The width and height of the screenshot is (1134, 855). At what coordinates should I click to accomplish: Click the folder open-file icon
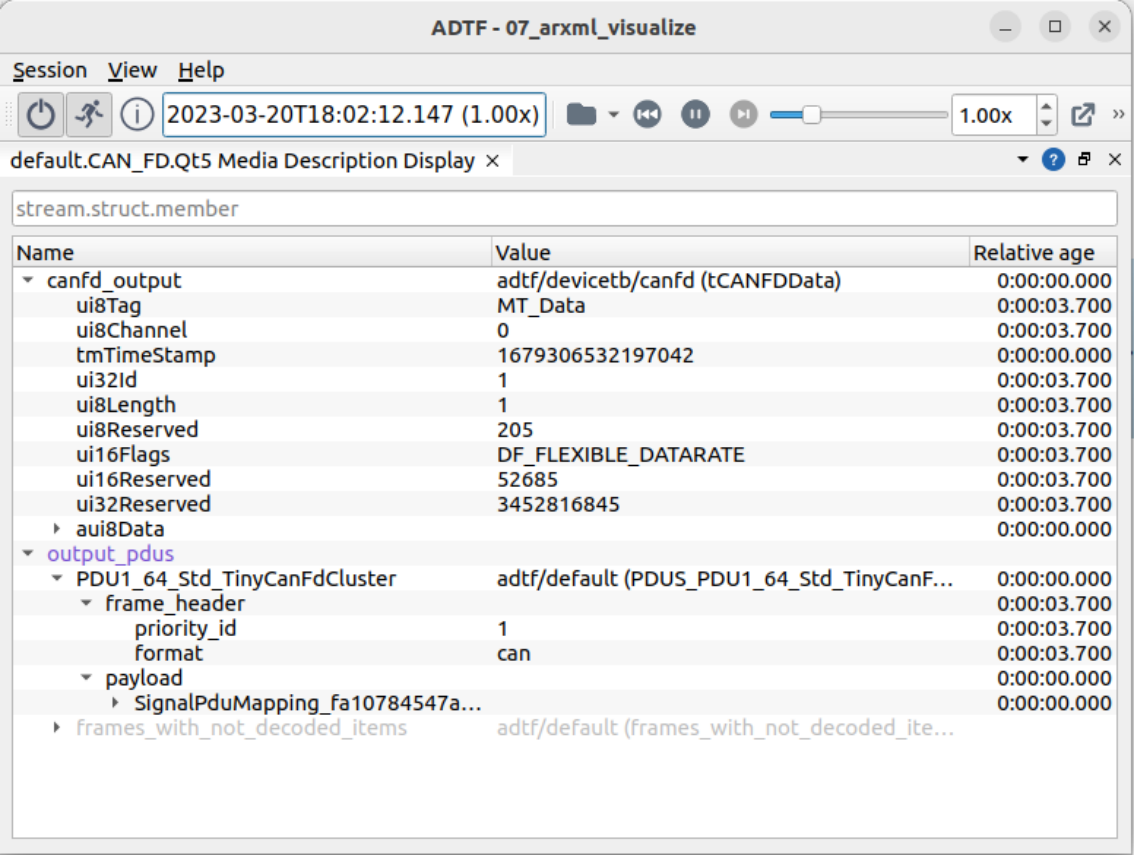point(581,115)
